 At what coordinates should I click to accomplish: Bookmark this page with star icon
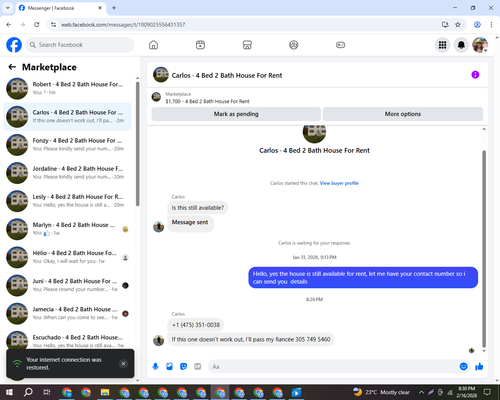coord(458,24)
